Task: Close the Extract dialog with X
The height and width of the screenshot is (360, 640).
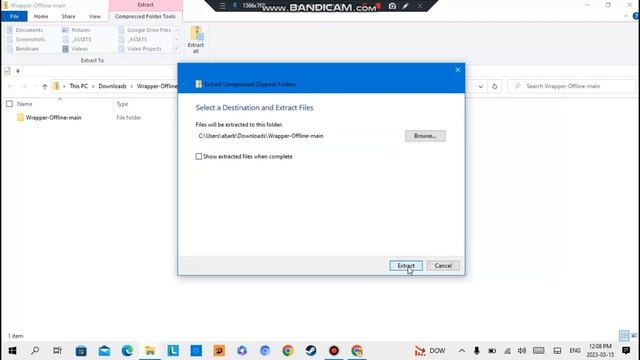Action: pyautogui.click(x=458, y=70)
